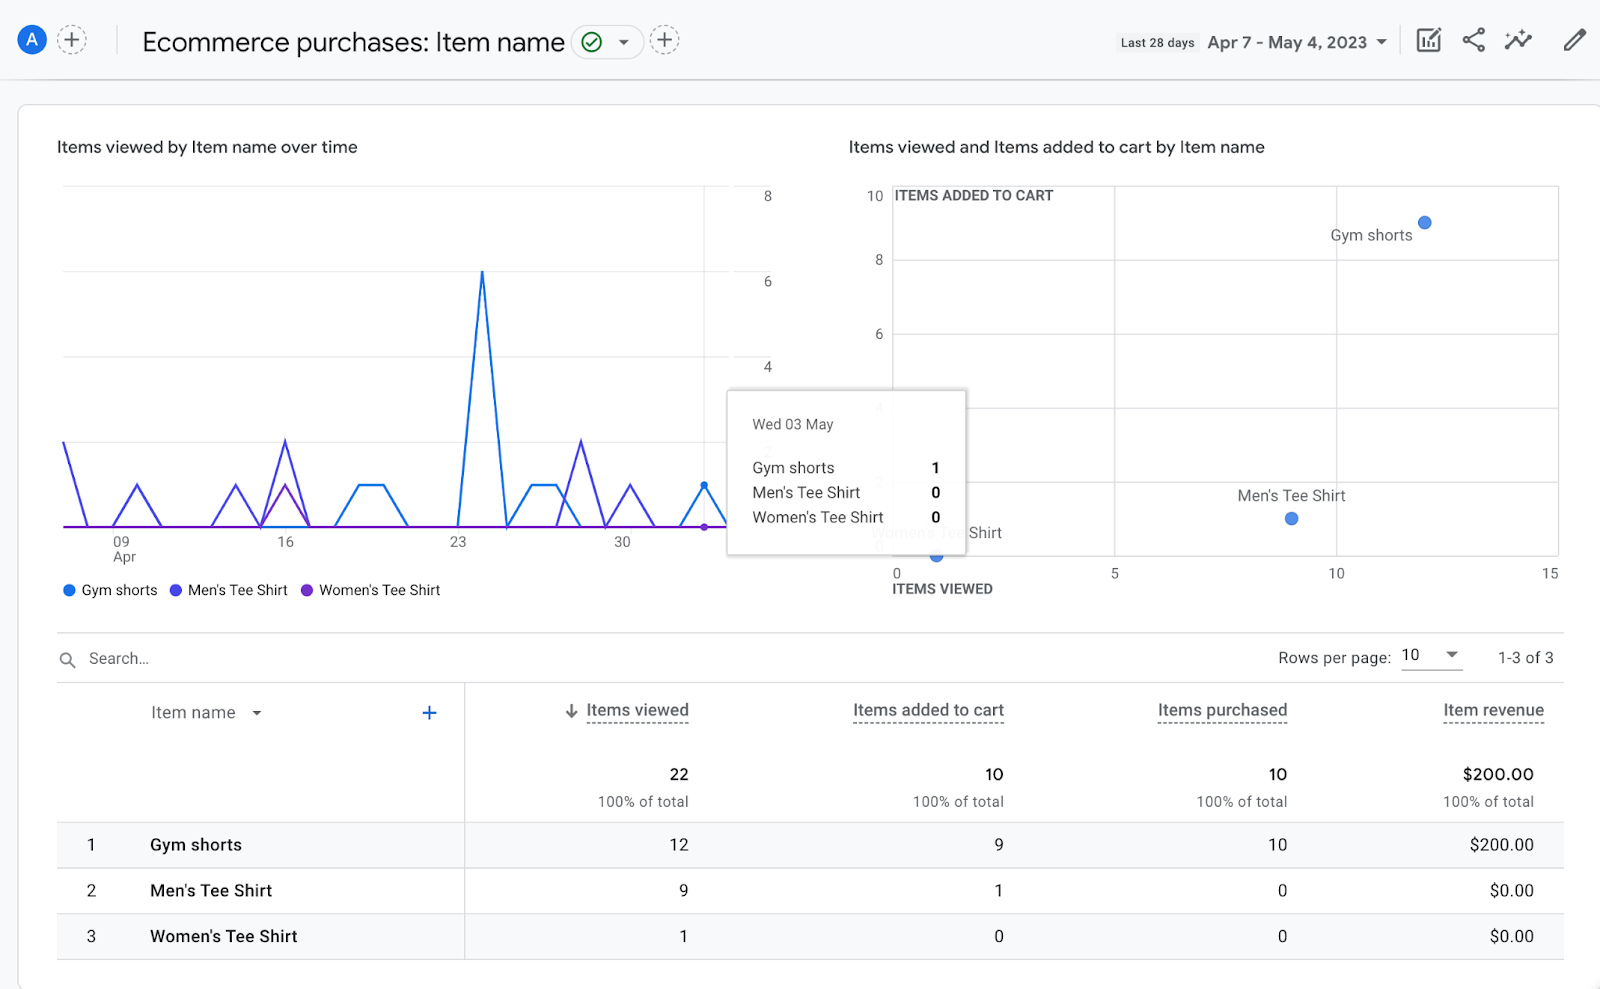The image size is (1600, 989).
Task: Click the blue plus to add dimension
Action: coord(429,713)
